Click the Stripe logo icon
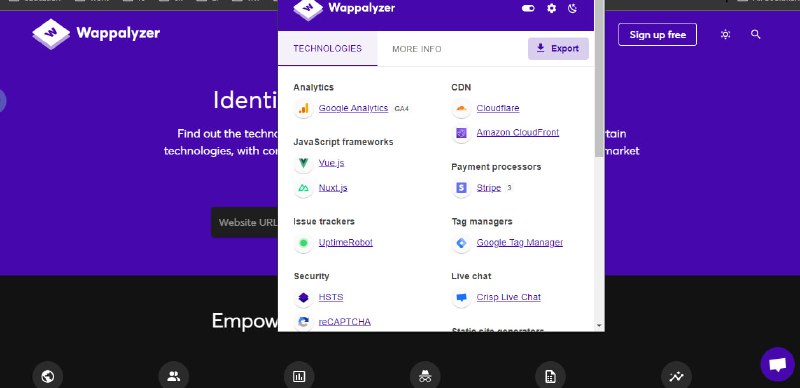Image resolution: width=800 pixels, height=388 pixels. pyautogui.click(x=461, y=188)
